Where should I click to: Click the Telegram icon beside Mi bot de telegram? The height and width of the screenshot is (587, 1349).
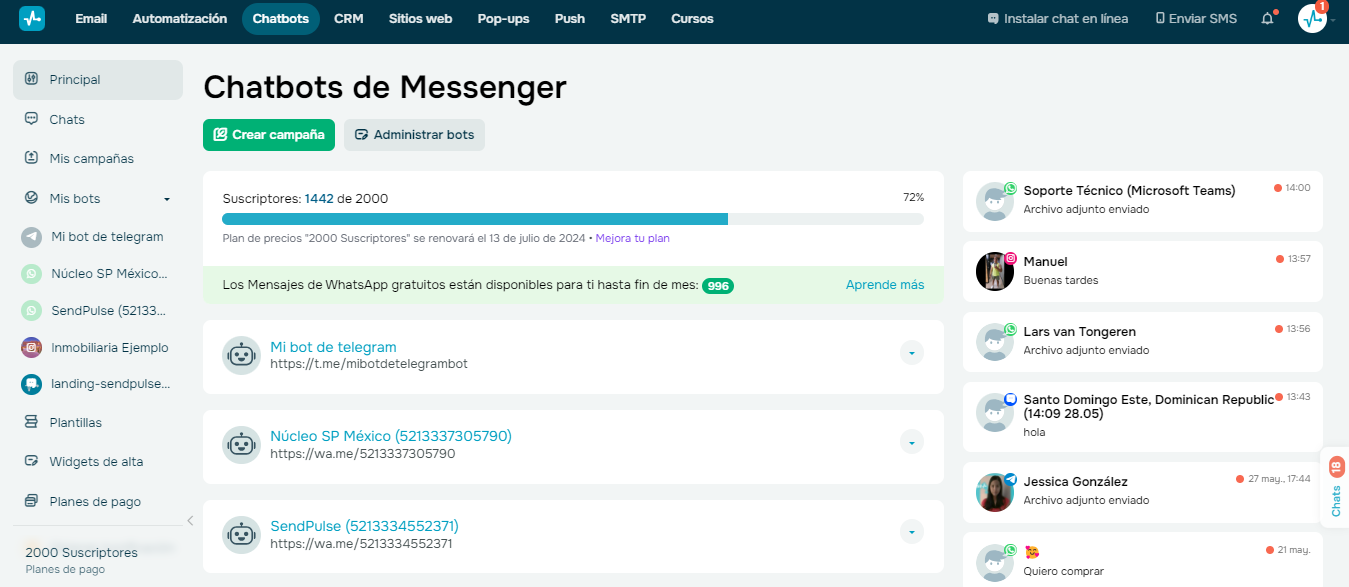point(32,237)
